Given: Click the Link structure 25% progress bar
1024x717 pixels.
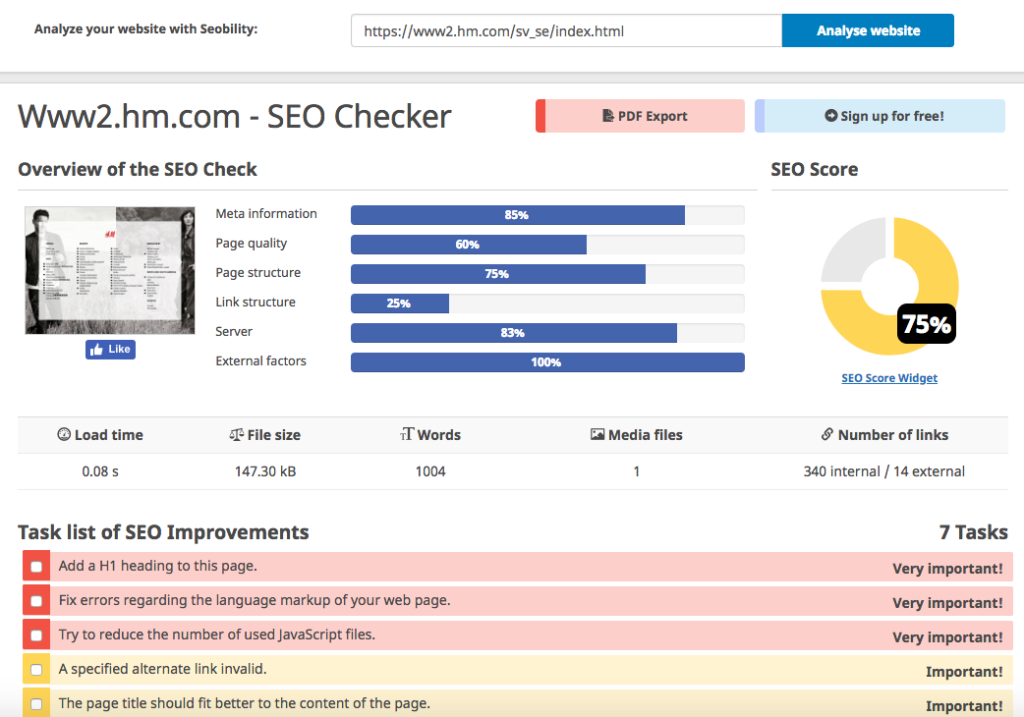Looking at the screenshot, I should click(x=547, y=303).
